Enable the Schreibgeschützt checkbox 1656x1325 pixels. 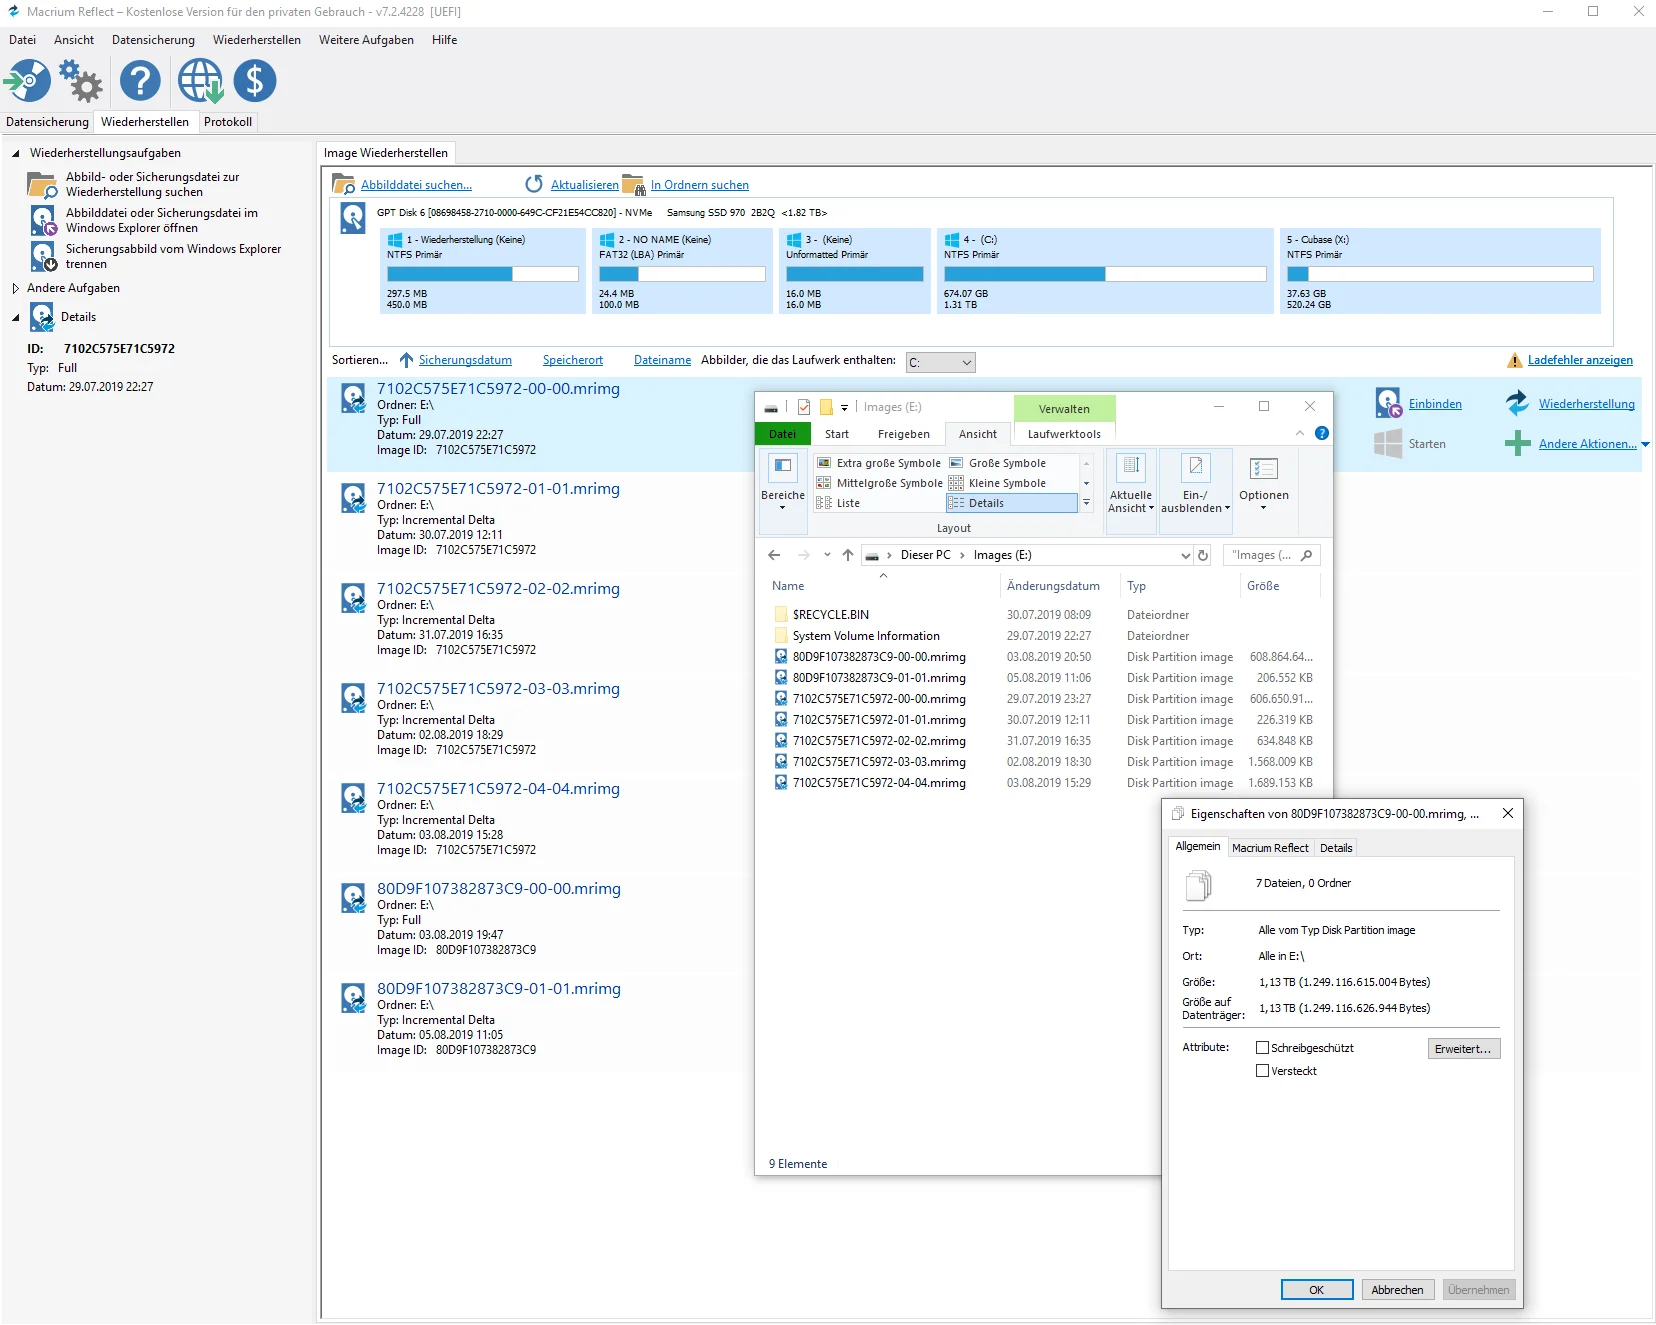pos(1262,1048)
